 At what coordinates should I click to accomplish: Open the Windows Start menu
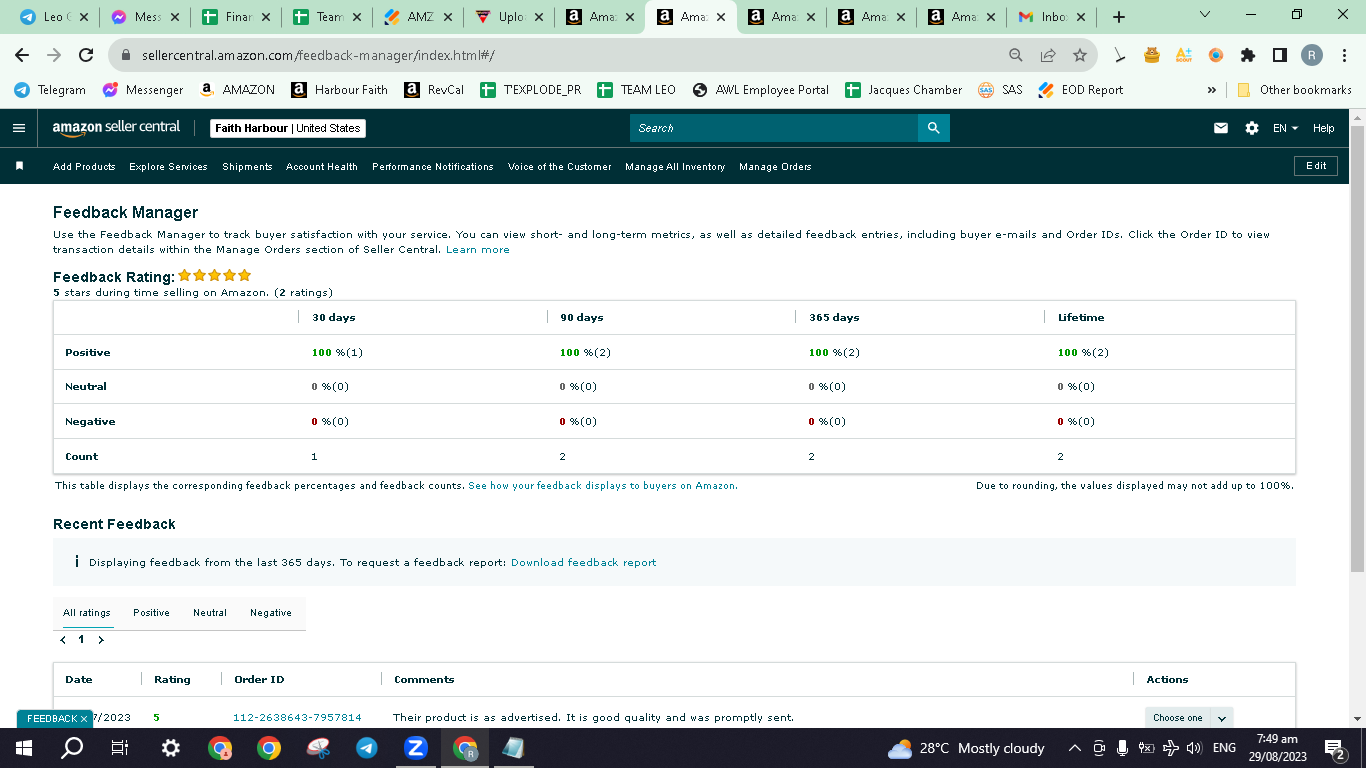pyautogui.click(x=24, y=747)
